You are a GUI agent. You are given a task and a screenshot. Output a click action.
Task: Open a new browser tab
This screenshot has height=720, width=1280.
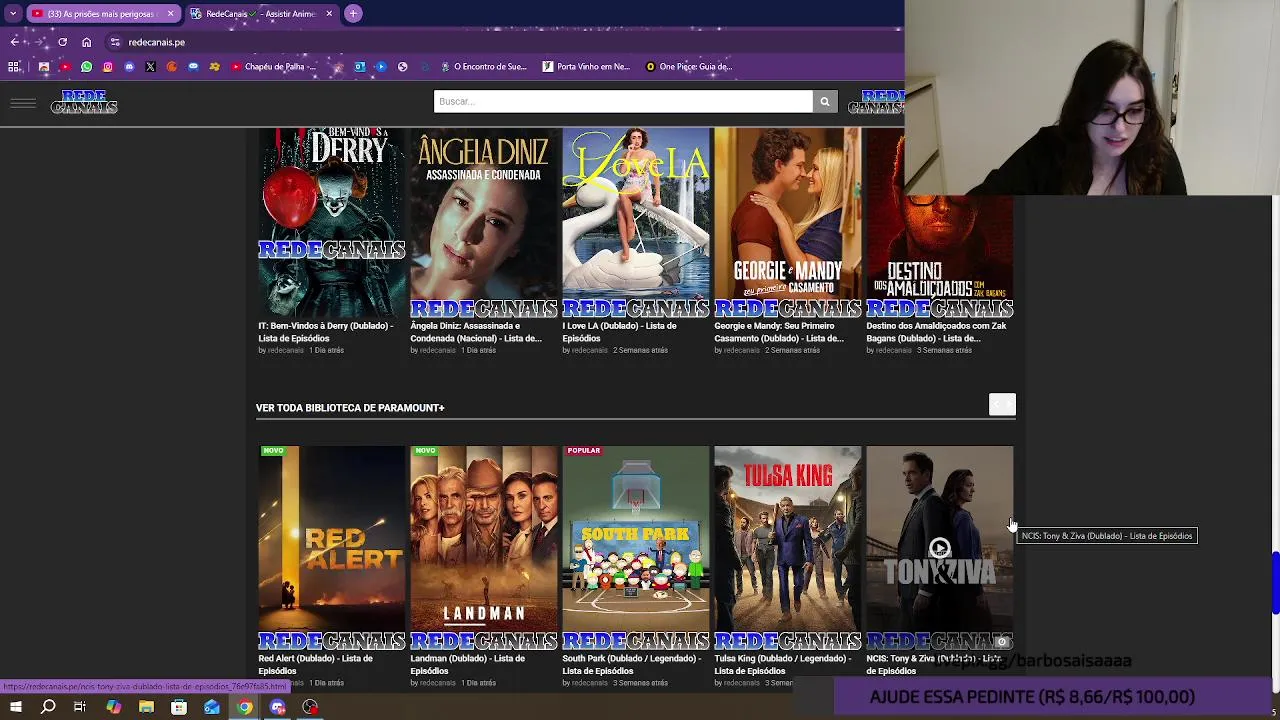click(x=353, y=14)
